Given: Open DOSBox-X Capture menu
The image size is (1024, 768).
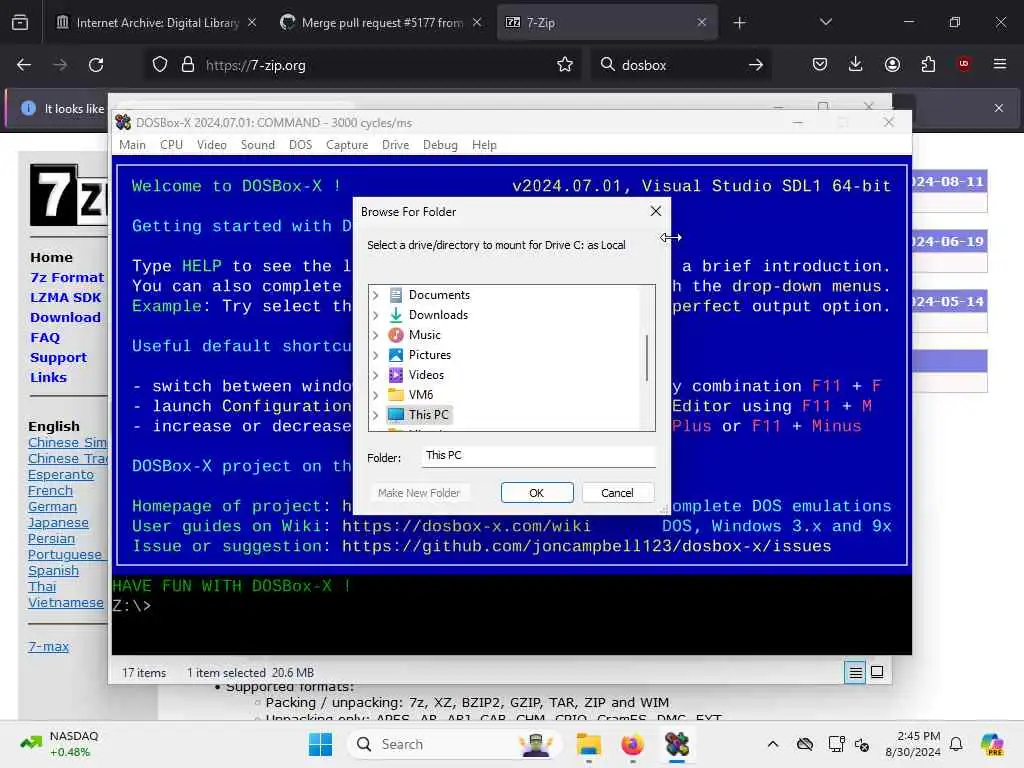Looking at the screenshot, I should 347,145.
